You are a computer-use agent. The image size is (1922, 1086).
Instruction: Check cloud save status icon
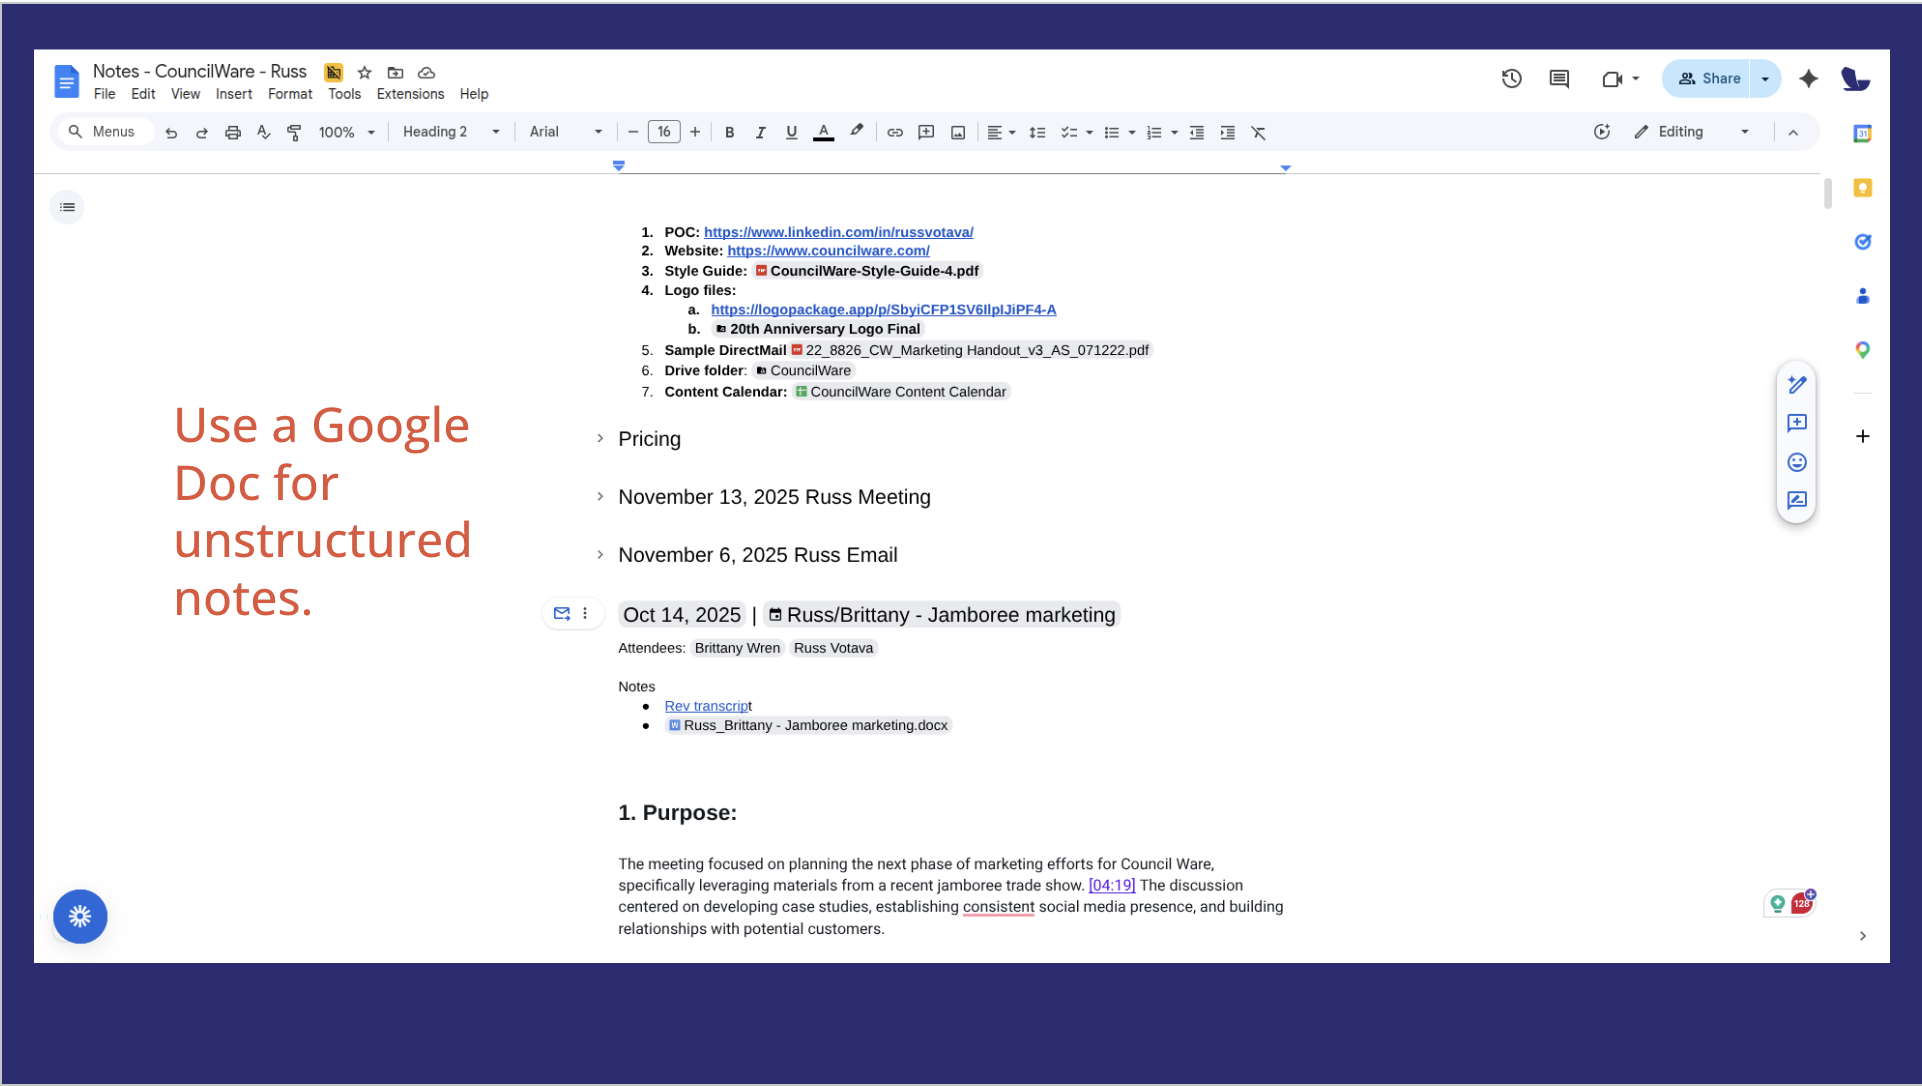tap(426, 72)
